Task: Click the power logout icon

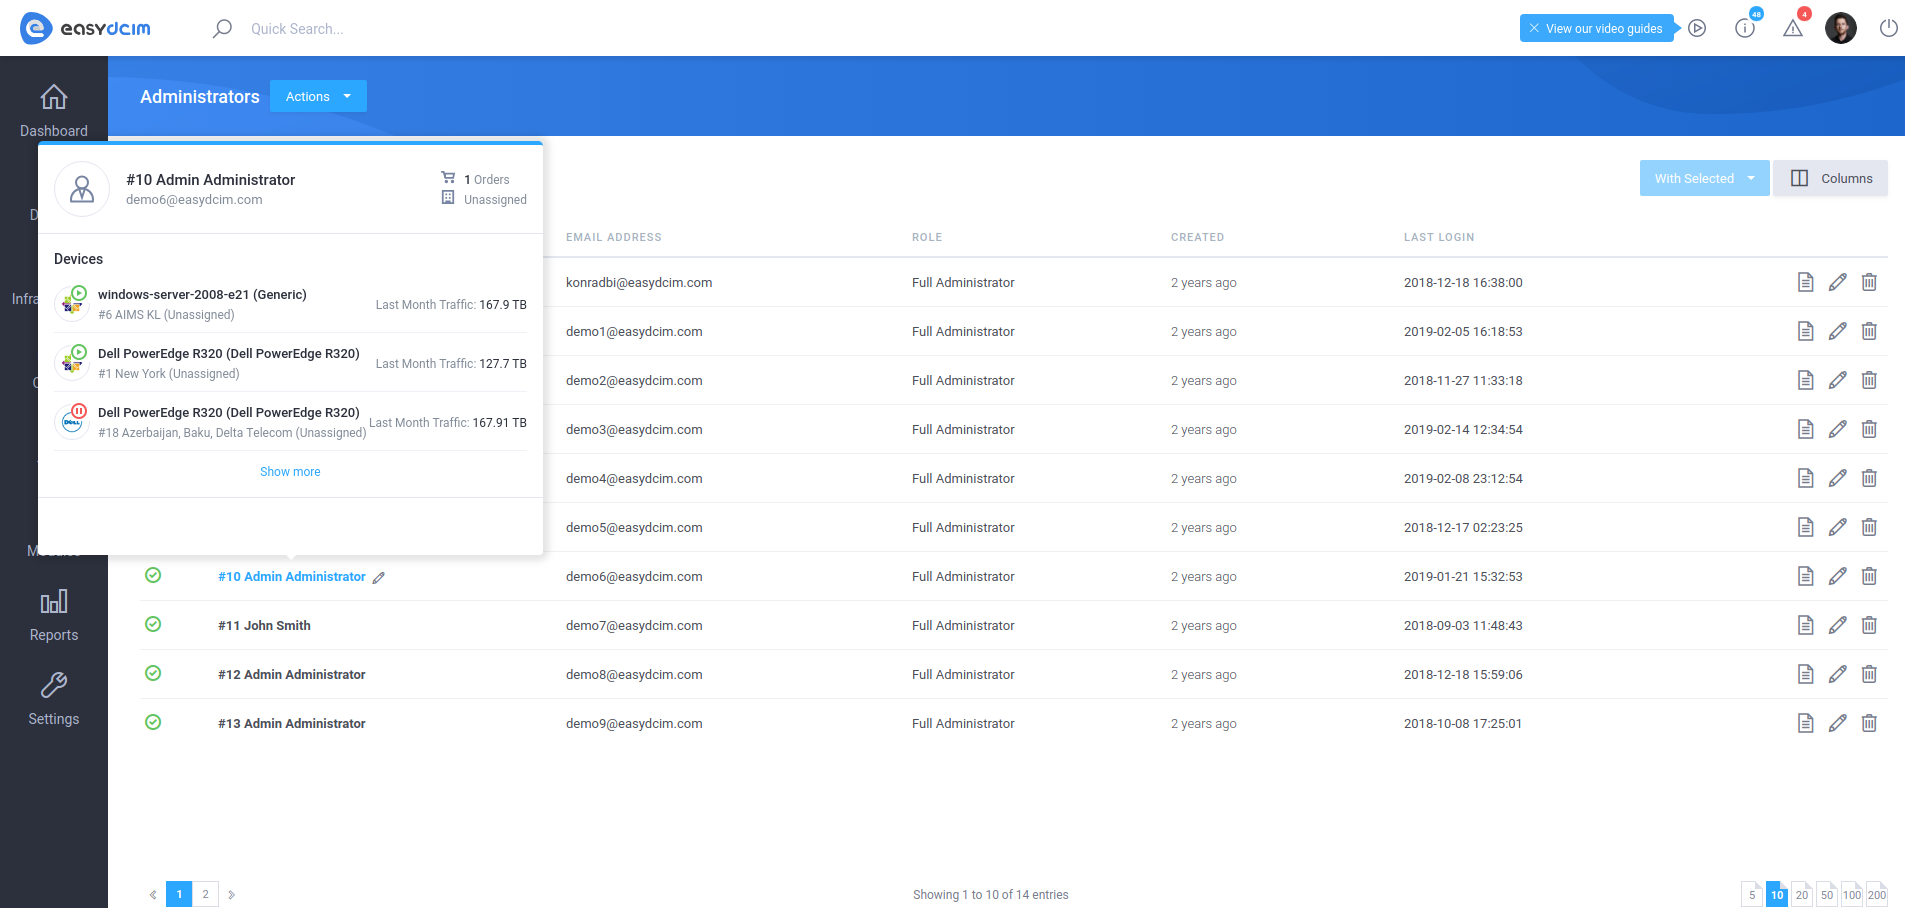Action: [1889, 28]
